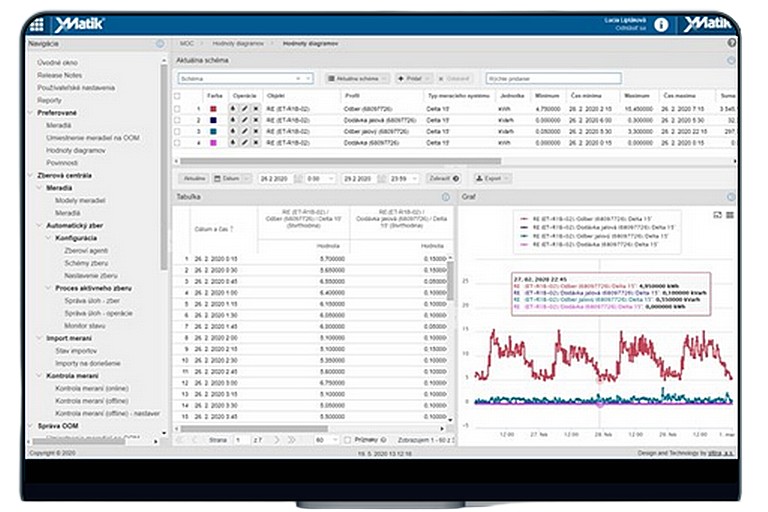Click the Tabuľka panel info icon
This screenshot has width=768, height=512.
[446, 197]
